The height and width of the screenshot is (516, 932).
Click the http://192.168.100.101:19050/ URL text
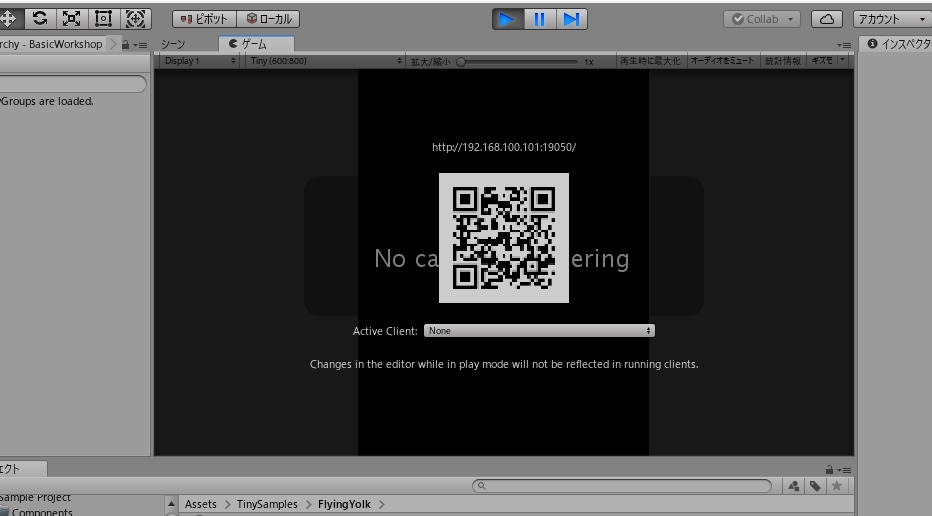504,147
